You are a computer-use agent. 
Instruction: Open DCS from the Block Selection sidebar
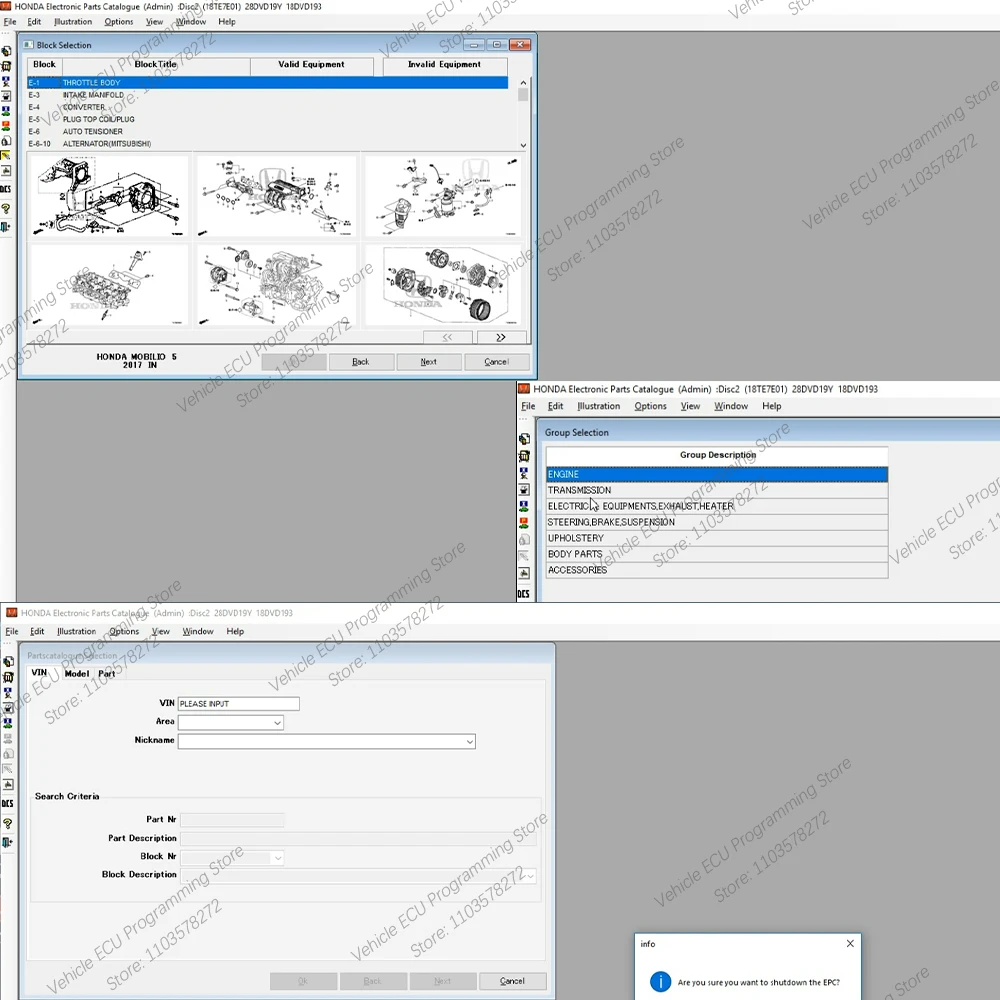tap(6, 189)
